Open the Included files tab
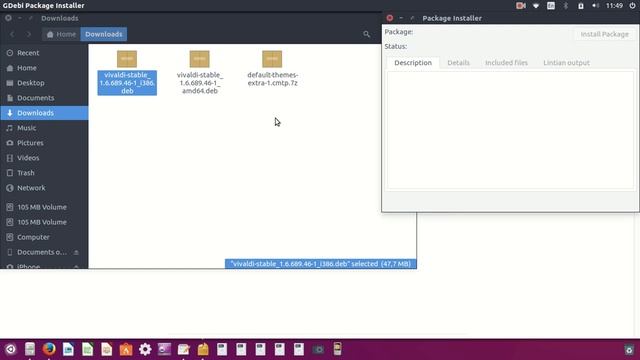This screenshot has width=640, height=360. coord(506,63)
